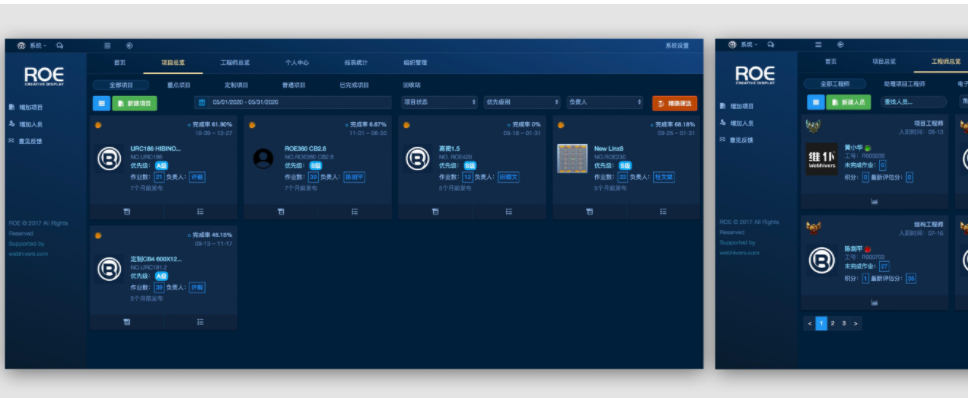
Task: Go to page 3 in right window pagination
Action: [844, 323]
